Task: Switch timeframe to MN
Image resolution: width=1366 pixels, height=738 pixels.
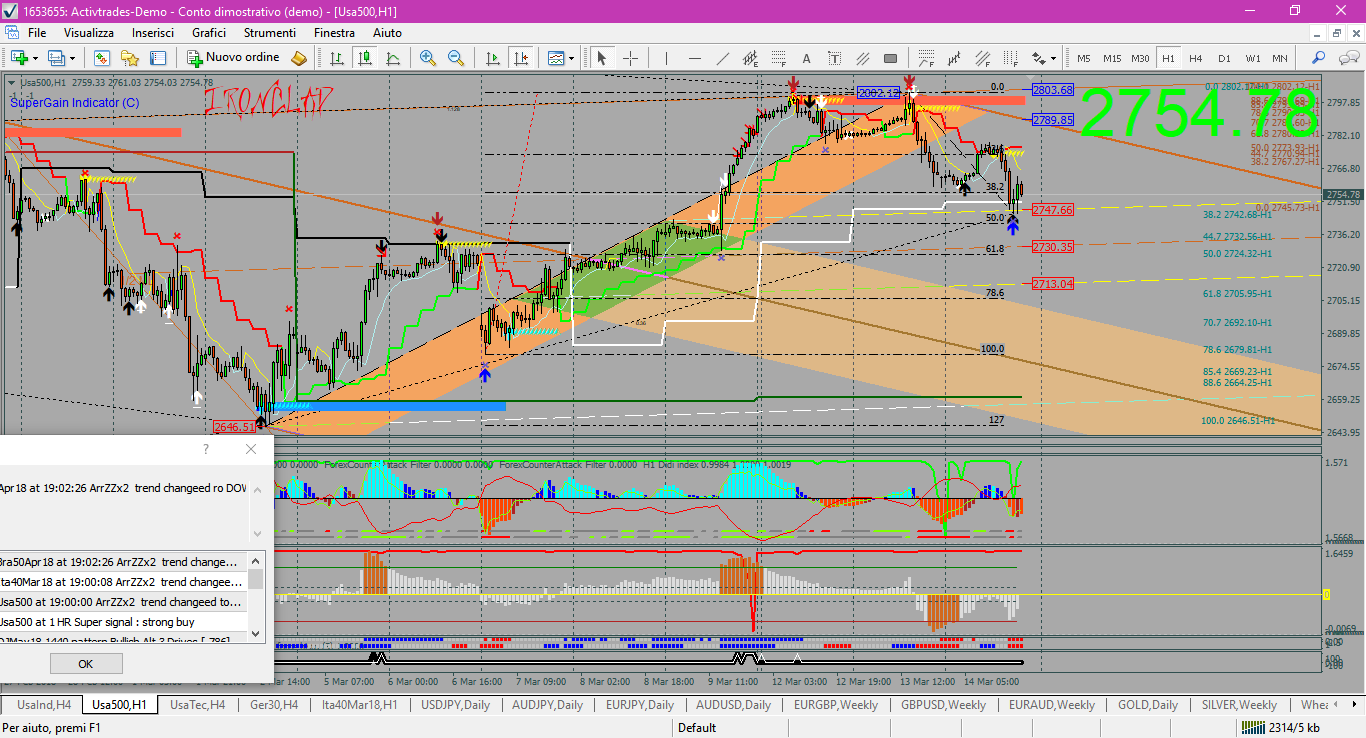Action: [x=1280, y=58]
